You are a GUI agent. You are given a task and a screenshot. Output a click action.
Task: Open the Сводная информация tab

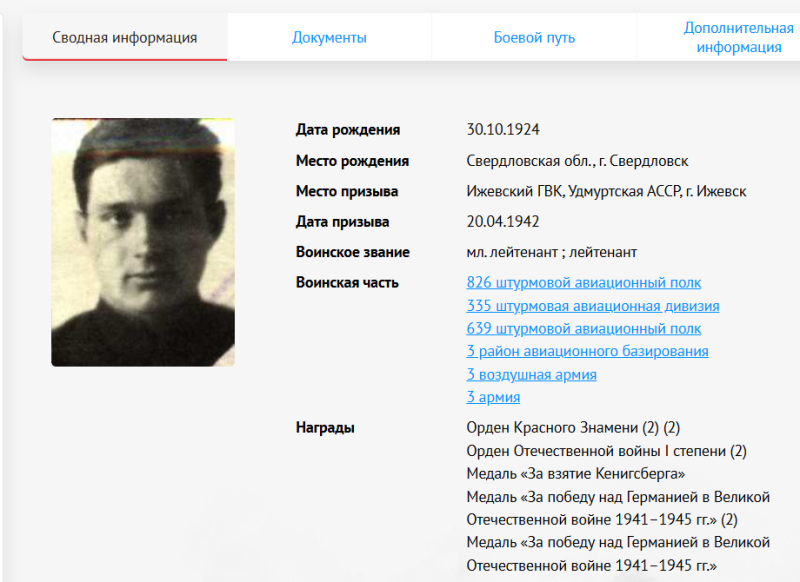click(124, 37)
